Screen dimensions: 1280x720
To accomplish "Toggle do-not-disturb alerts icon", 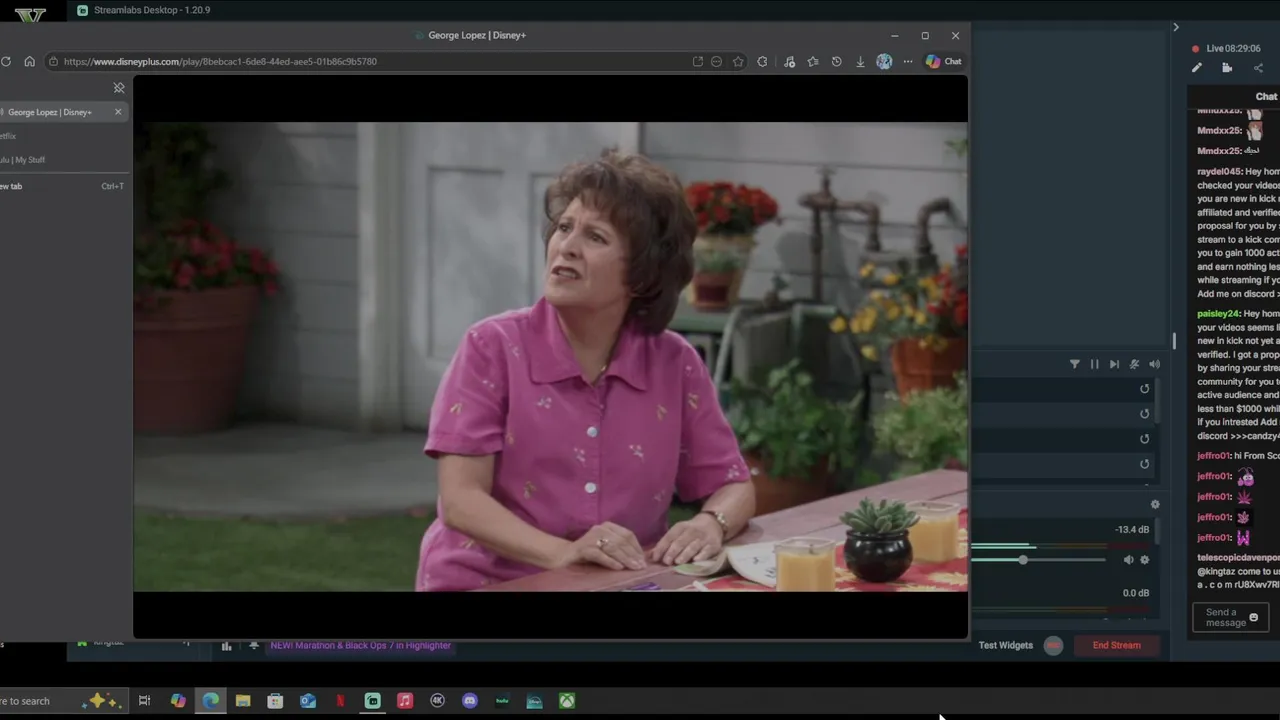I will (1134, 364).
